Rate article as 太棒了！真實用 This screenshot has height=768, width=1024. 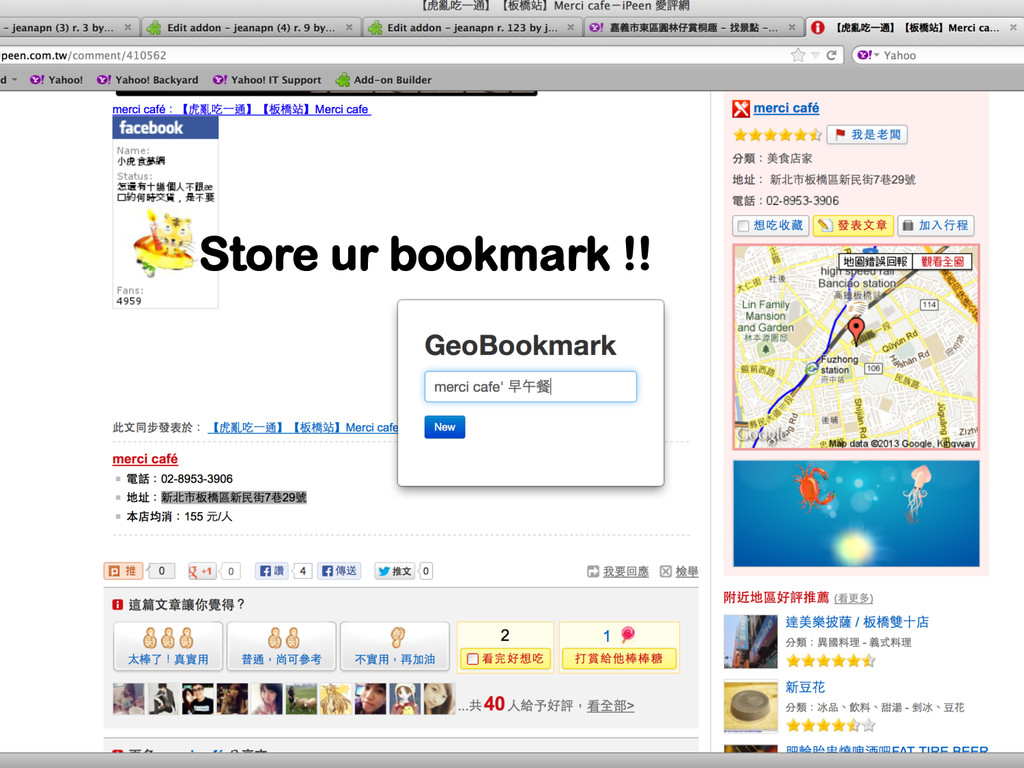168,647
